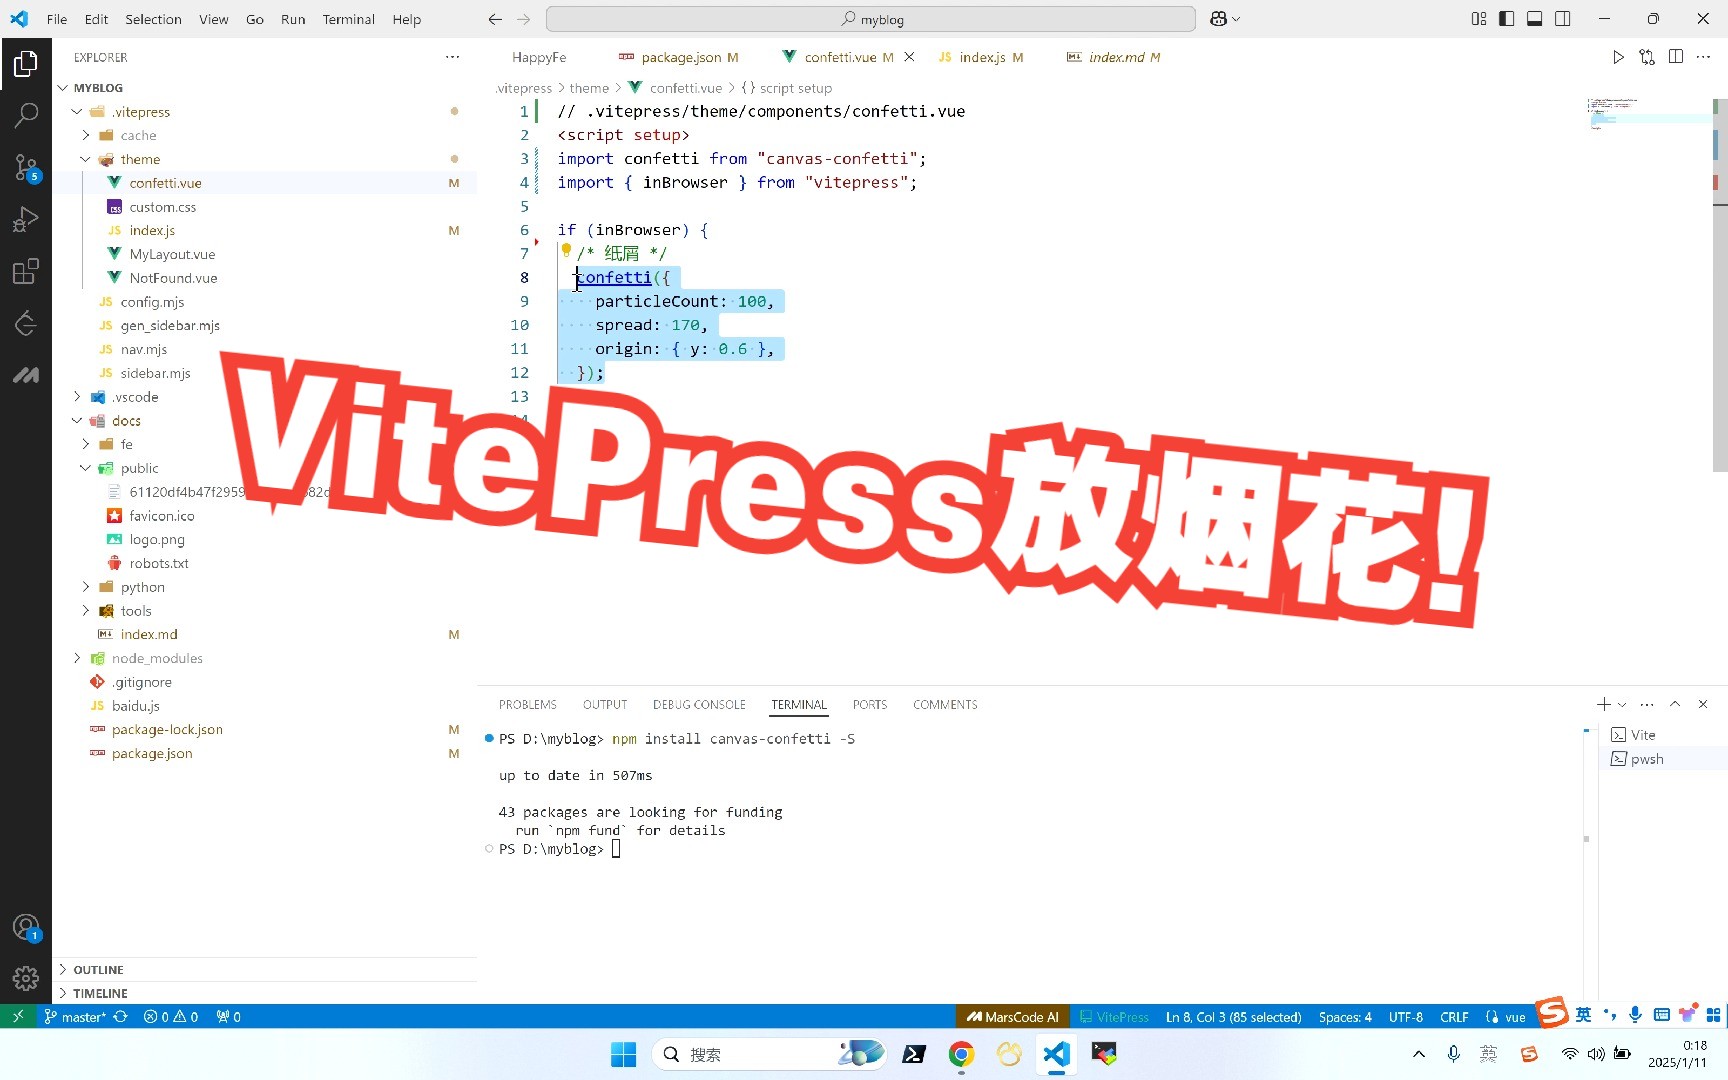
Task: Open the Open Changes compare icon
Action: coord(1647,57)
